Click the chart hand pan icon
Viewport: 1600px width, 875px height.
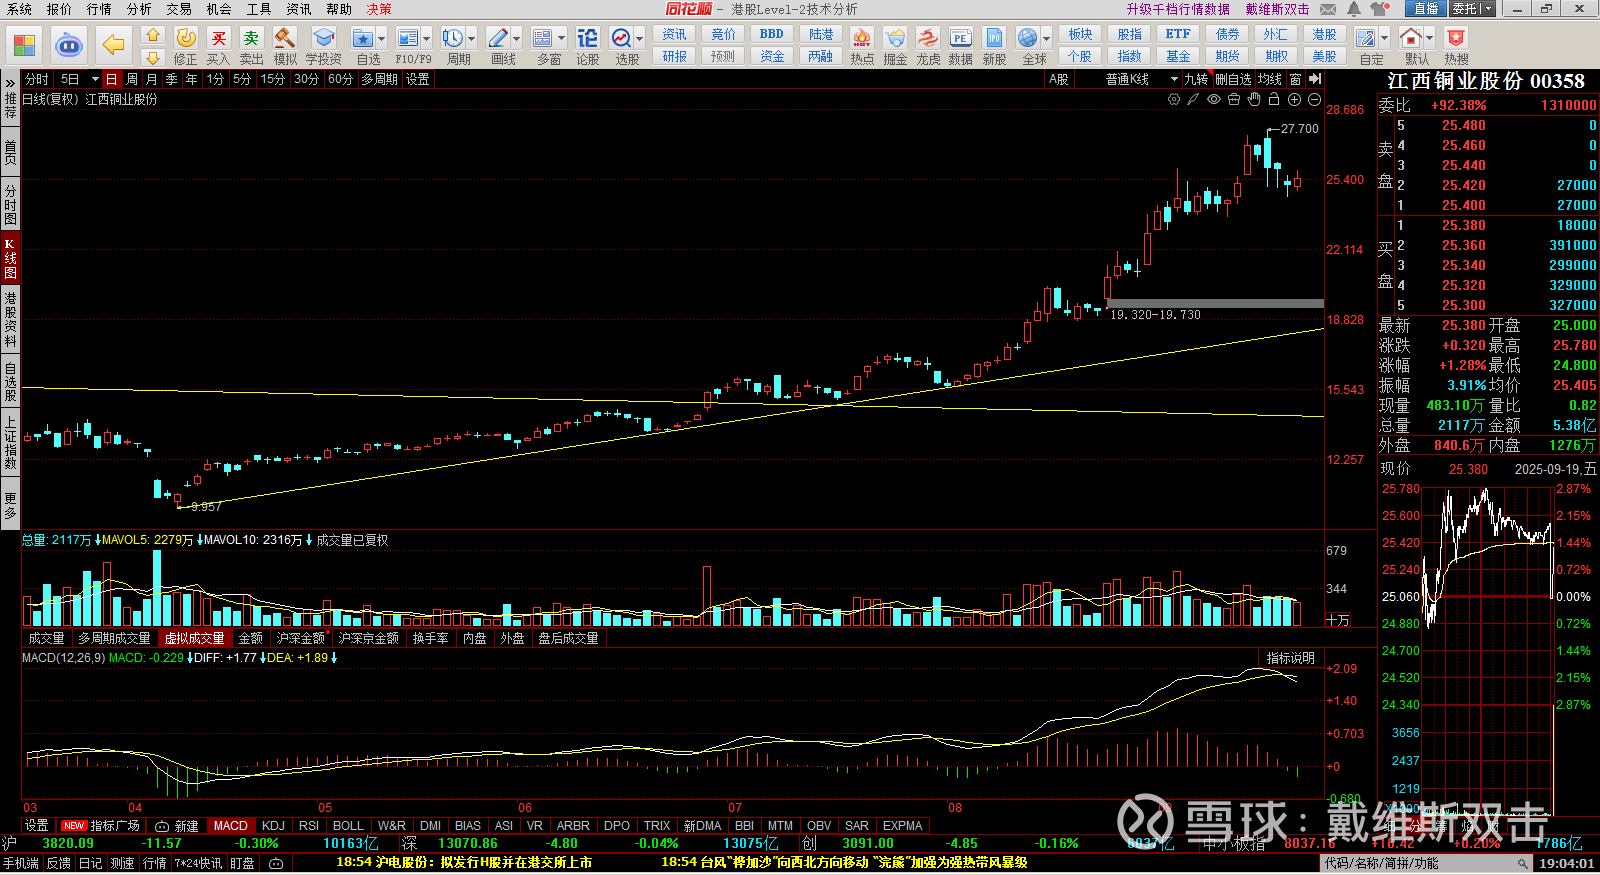(1254, 99)
